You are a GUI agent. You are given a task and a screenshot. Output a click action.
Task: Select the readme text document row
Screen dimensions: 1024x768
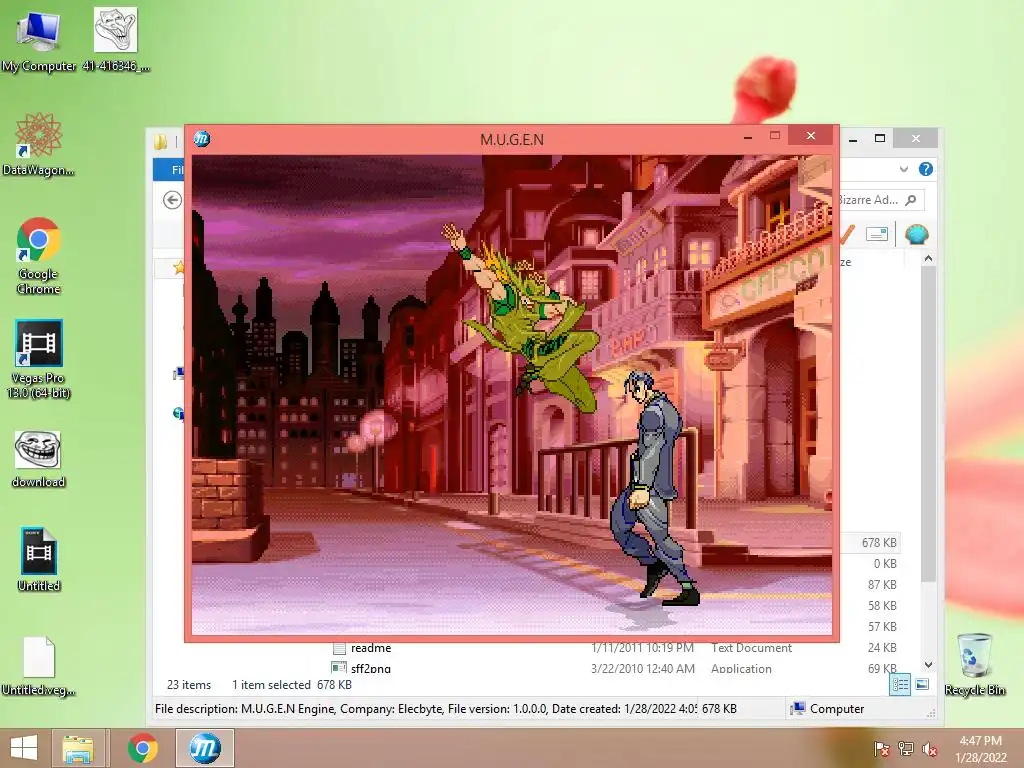pos(617,648)
